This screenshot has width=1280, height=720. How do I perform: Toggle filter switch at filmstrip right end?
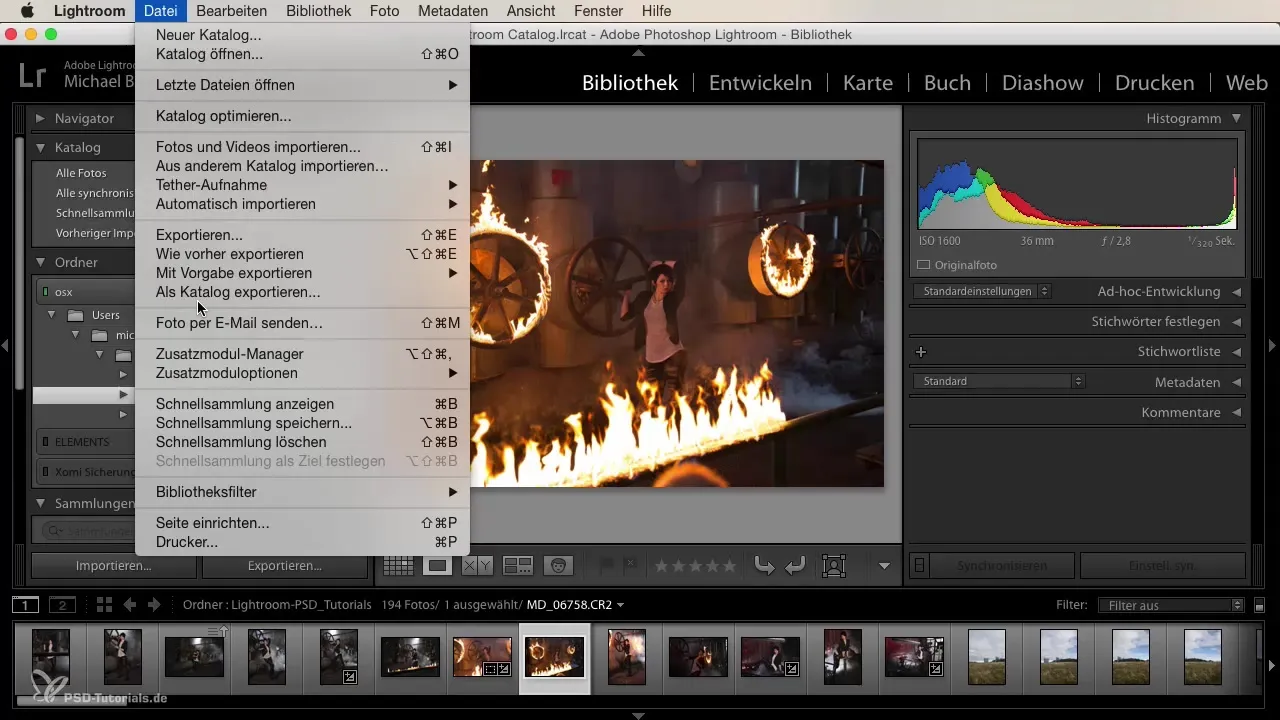[x=1260, y=605]
